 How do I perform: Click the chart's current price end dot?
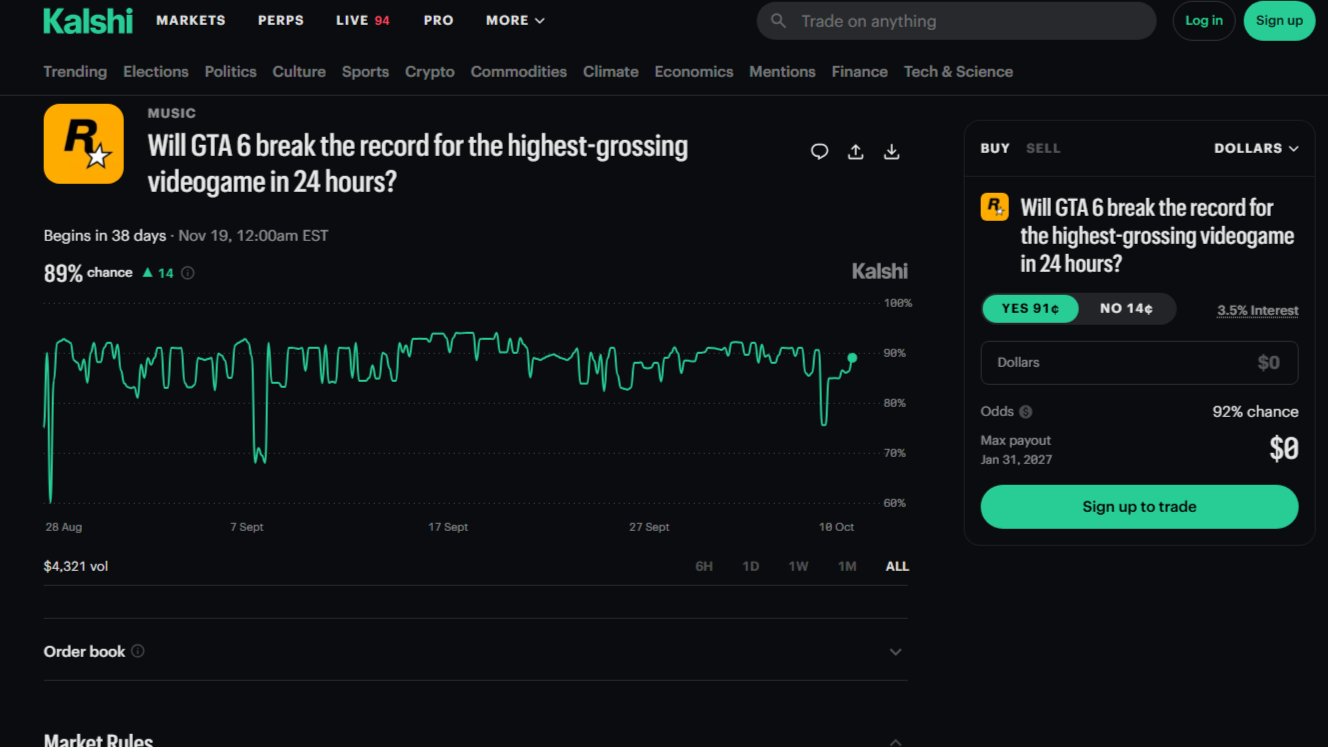(x=852, y=358)
